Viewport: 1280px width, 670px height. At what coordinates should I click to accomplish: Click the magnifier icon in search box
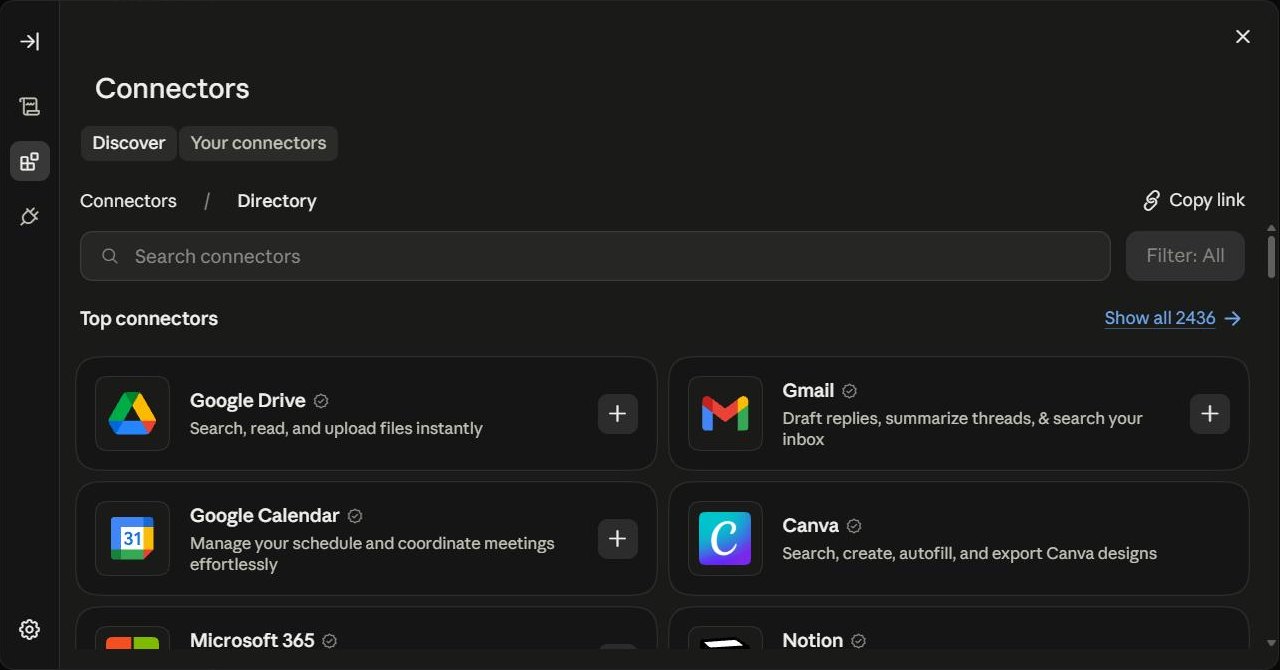pyautogui.click(x=110, y=256)
